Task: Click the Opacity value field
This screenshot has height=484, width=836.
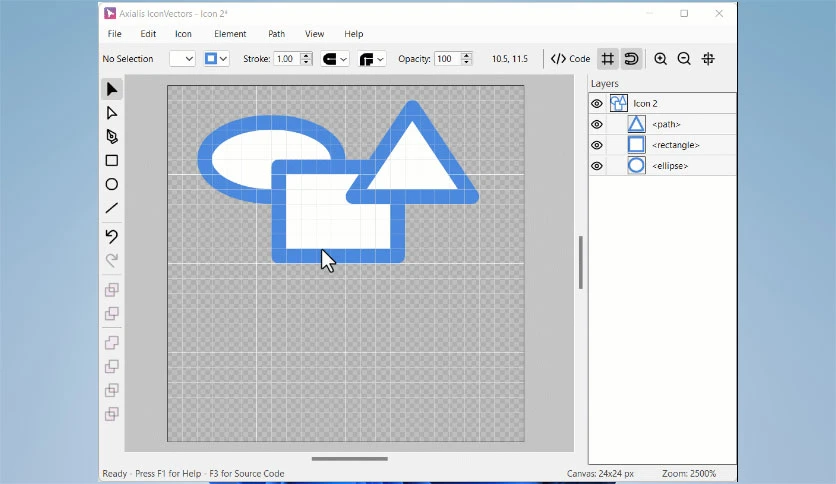Action: coord(447,59)
